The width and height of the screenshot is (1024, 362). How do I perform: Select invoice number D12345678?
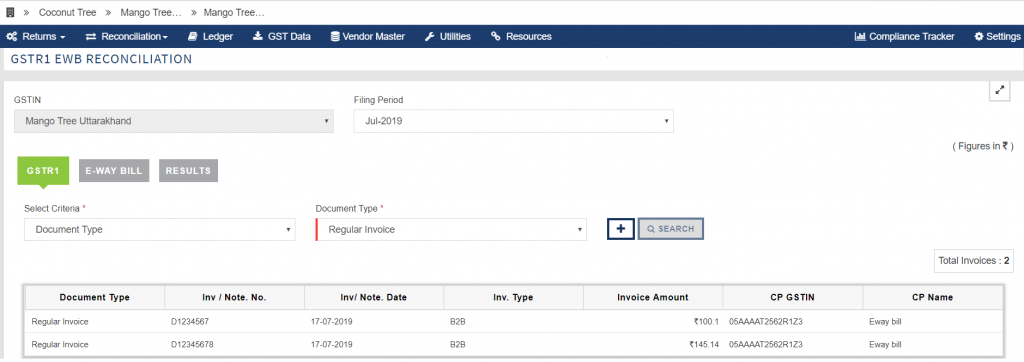(x=192, y=344)
